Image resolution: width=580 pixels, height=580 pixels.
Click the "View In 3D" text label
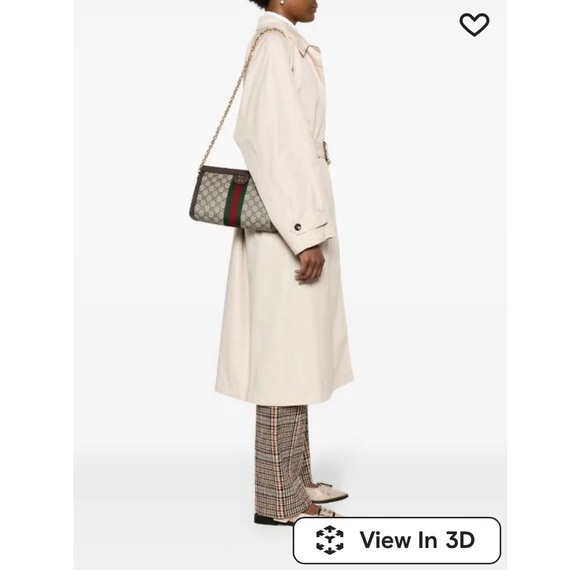click(x=417, y=540)
